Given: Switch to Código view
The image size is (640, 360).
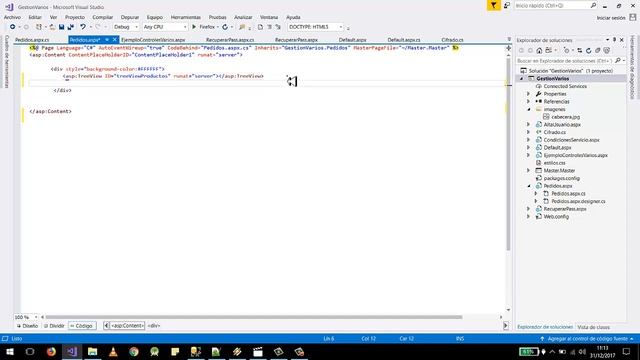Looking at the screenshot, I should click(82, 326).
